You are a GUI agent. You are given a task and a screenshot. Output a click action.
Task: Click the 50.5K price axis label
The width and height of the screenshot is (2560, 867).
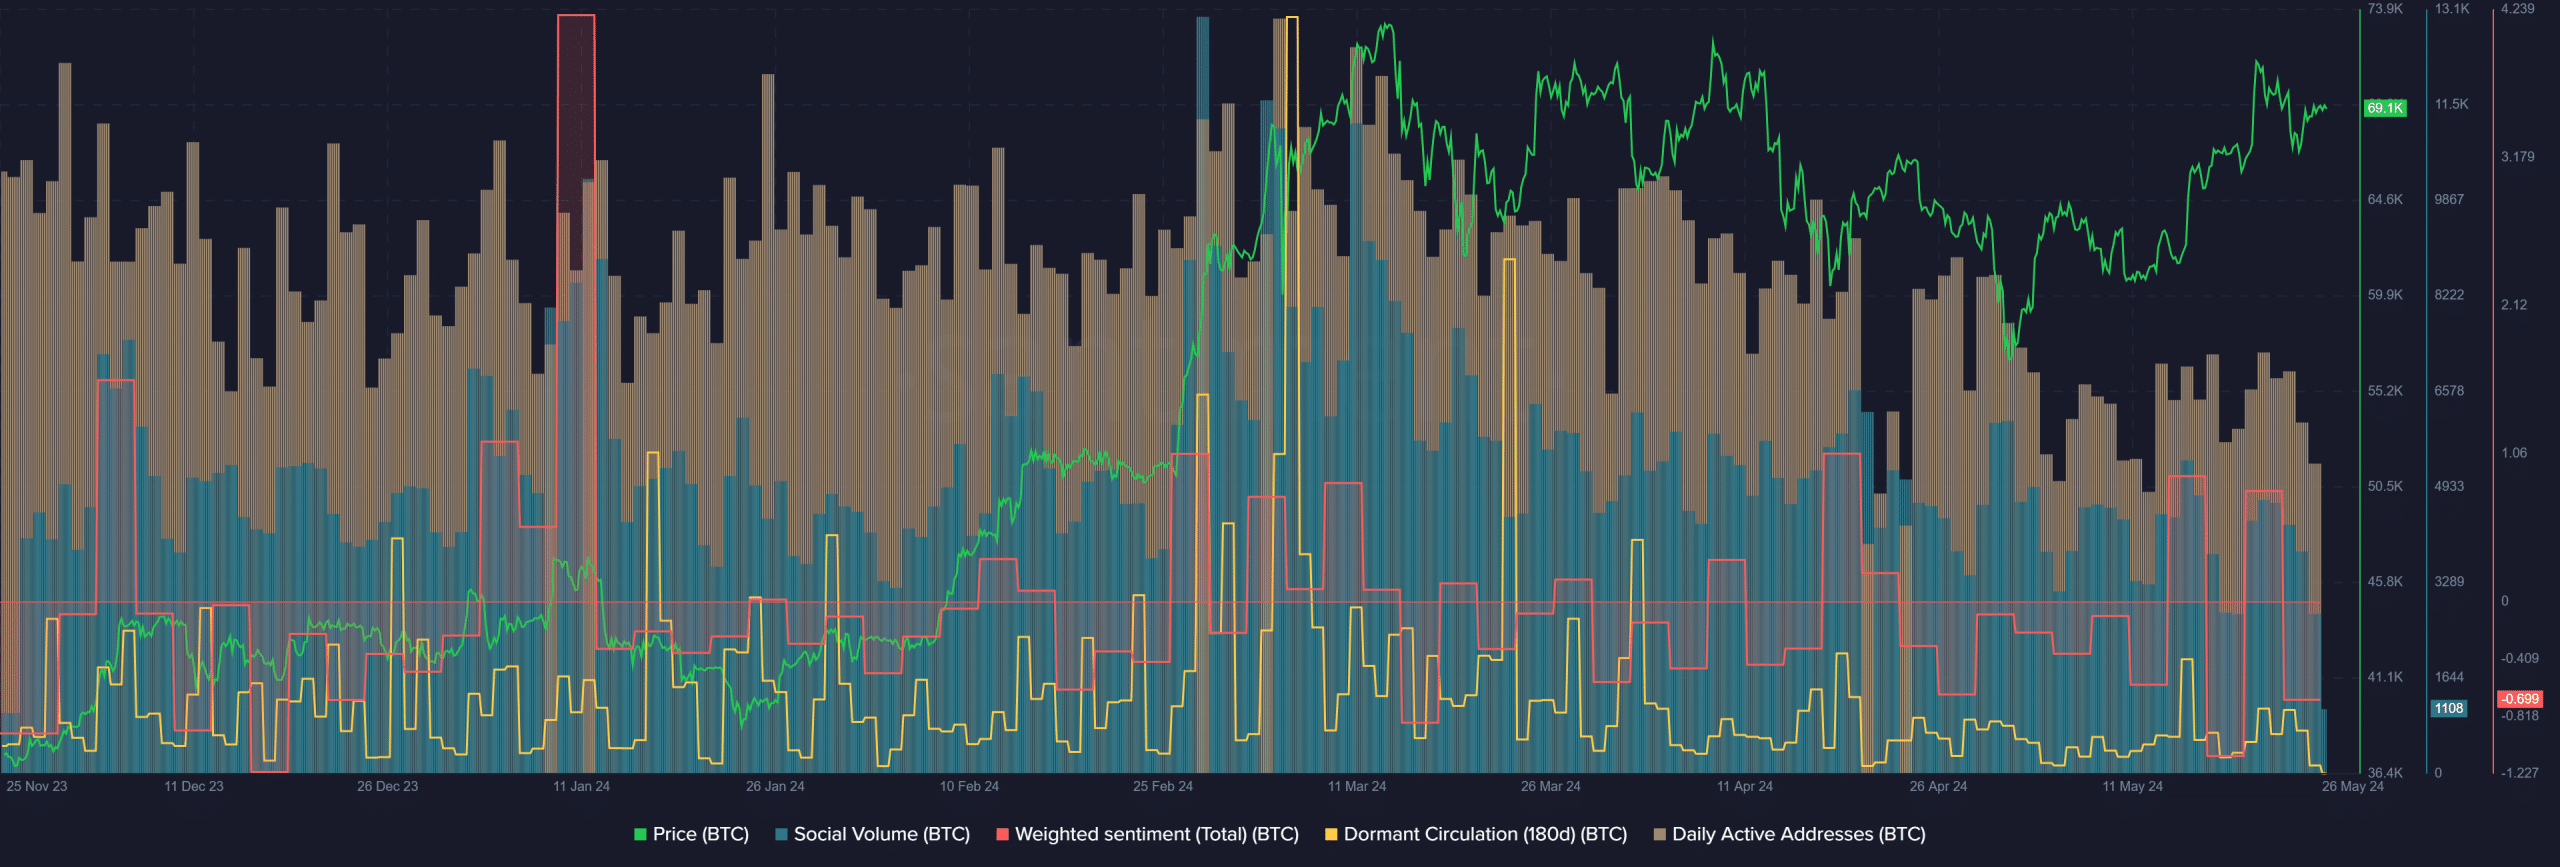(x=2385, y=486)
